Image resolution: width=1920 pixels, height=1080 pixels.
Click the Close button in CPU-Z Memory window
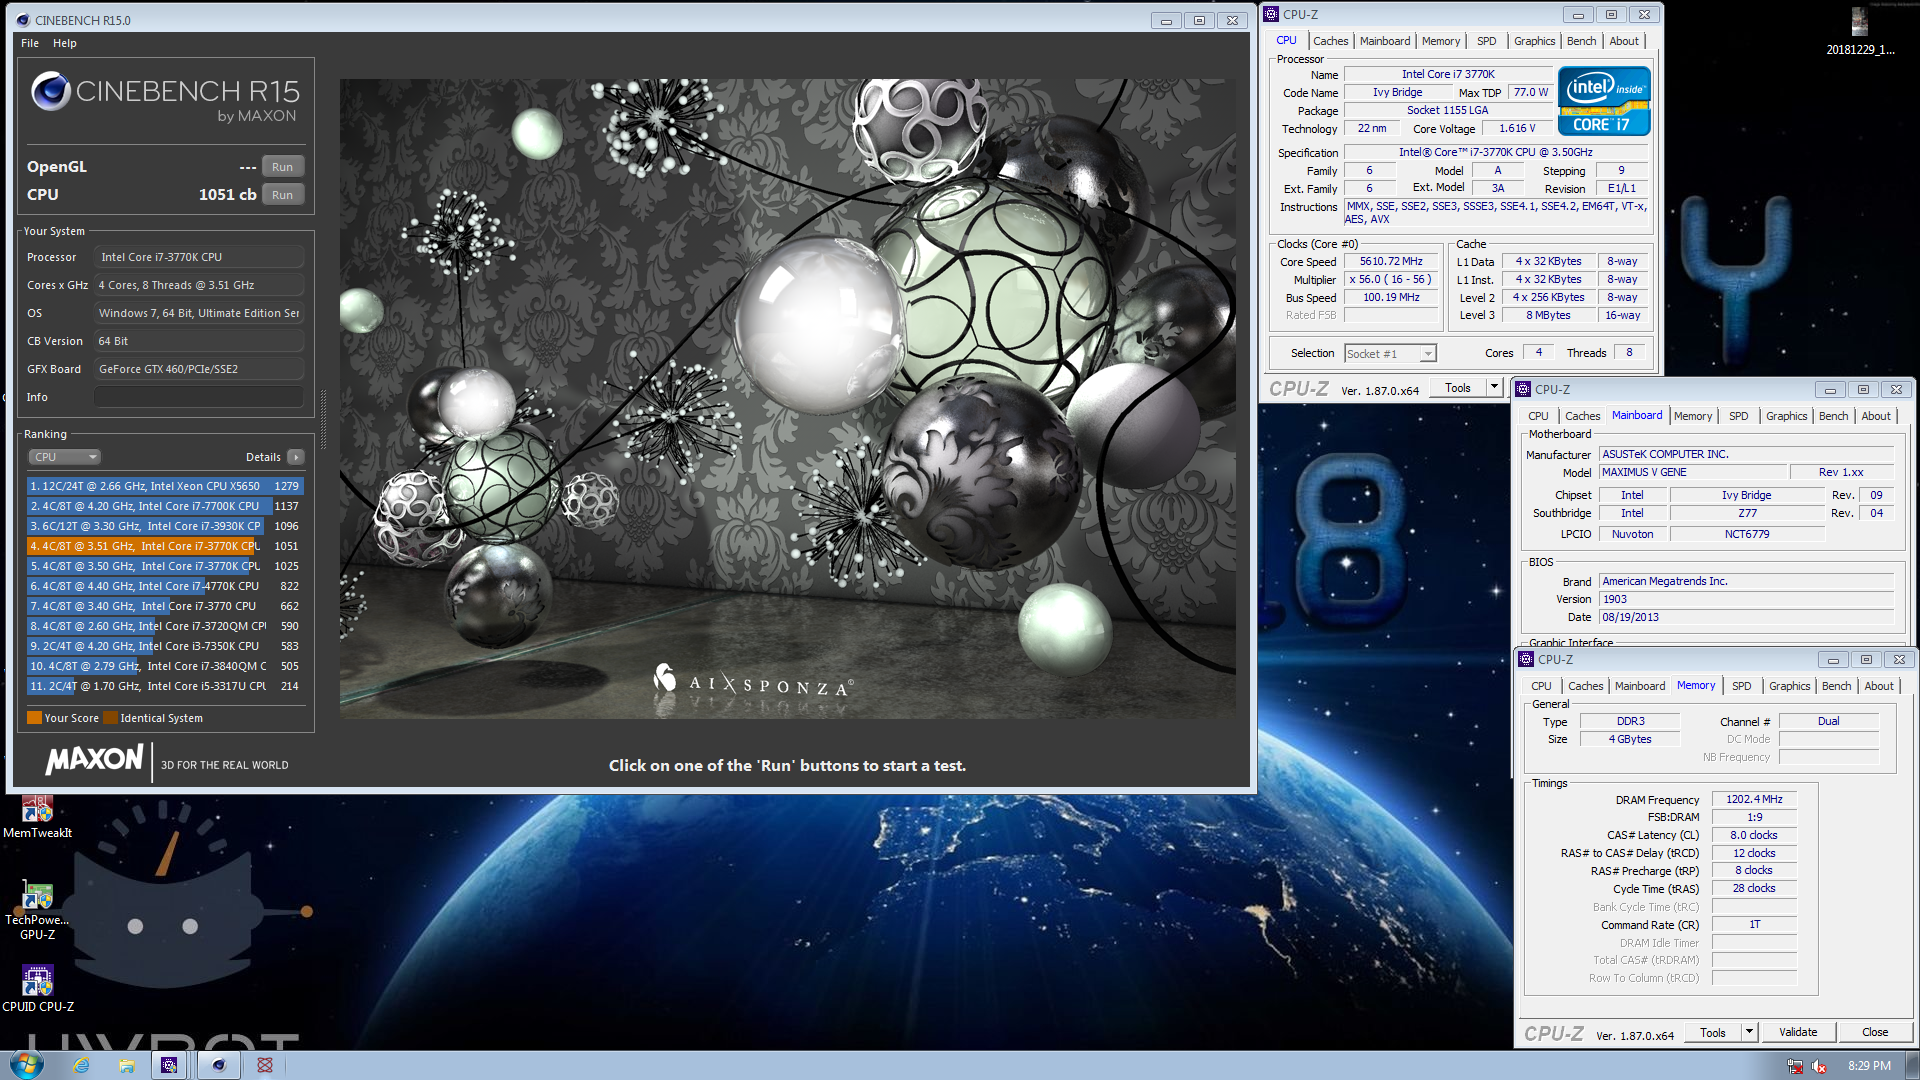(x=1875, y=1032)
